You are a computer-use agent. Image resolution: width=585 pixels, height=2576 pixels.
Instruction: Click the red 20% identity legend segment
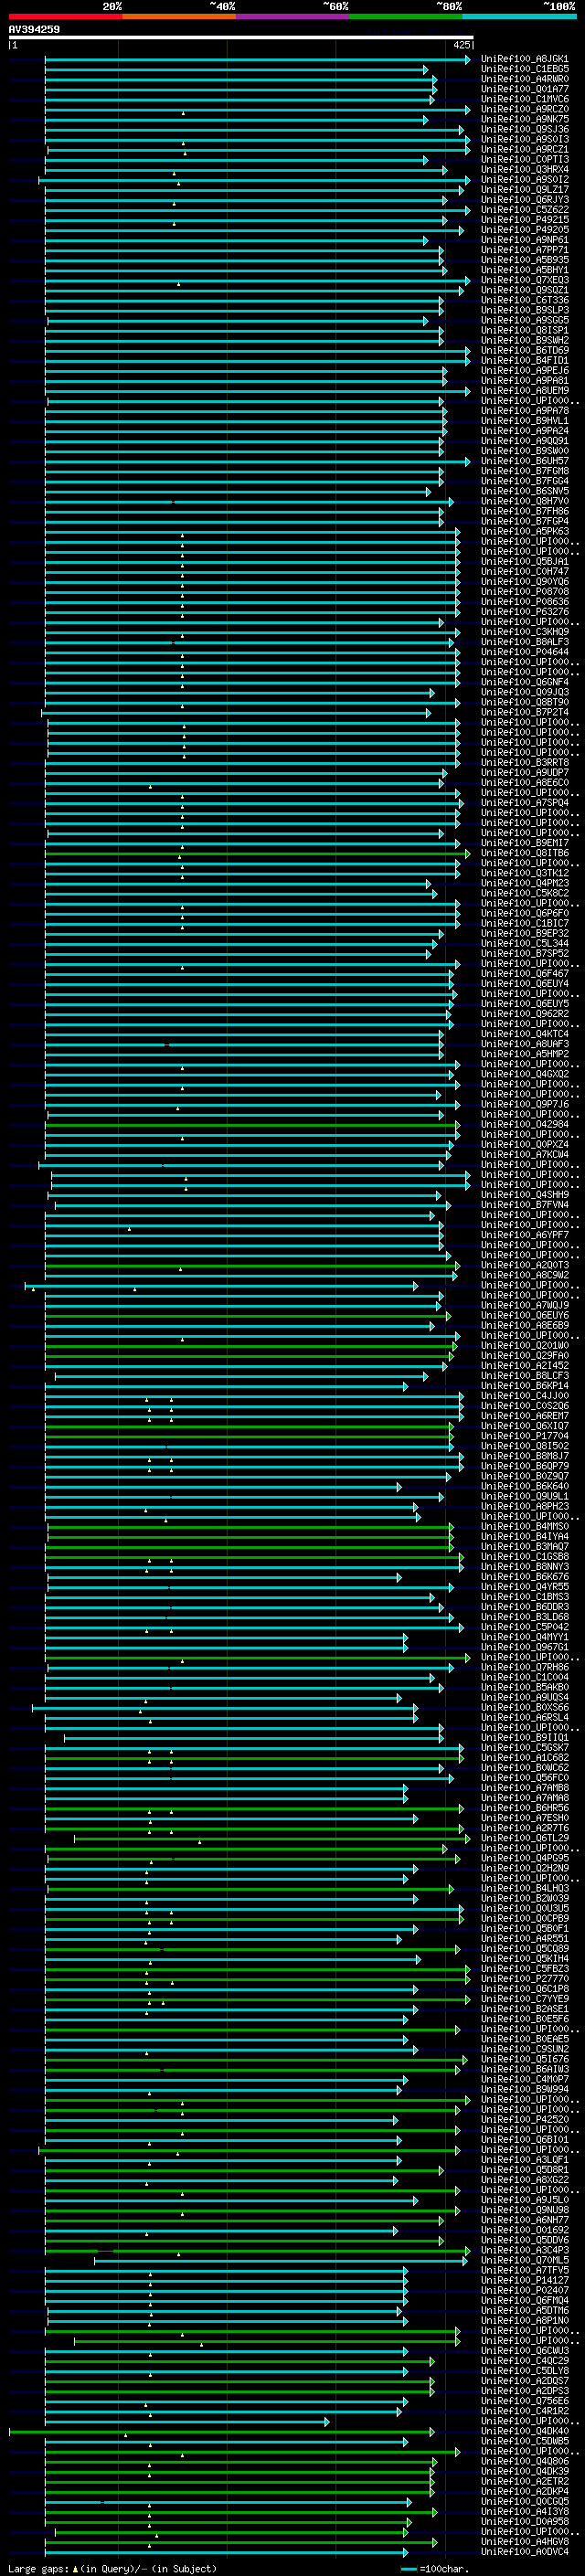[65, 16]
